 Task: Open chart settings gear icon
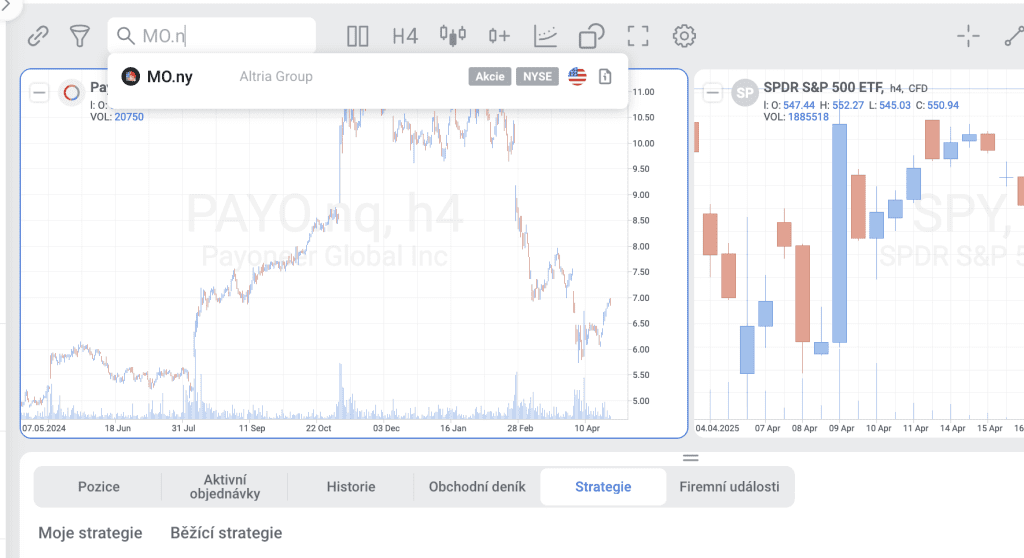[684, 36]
